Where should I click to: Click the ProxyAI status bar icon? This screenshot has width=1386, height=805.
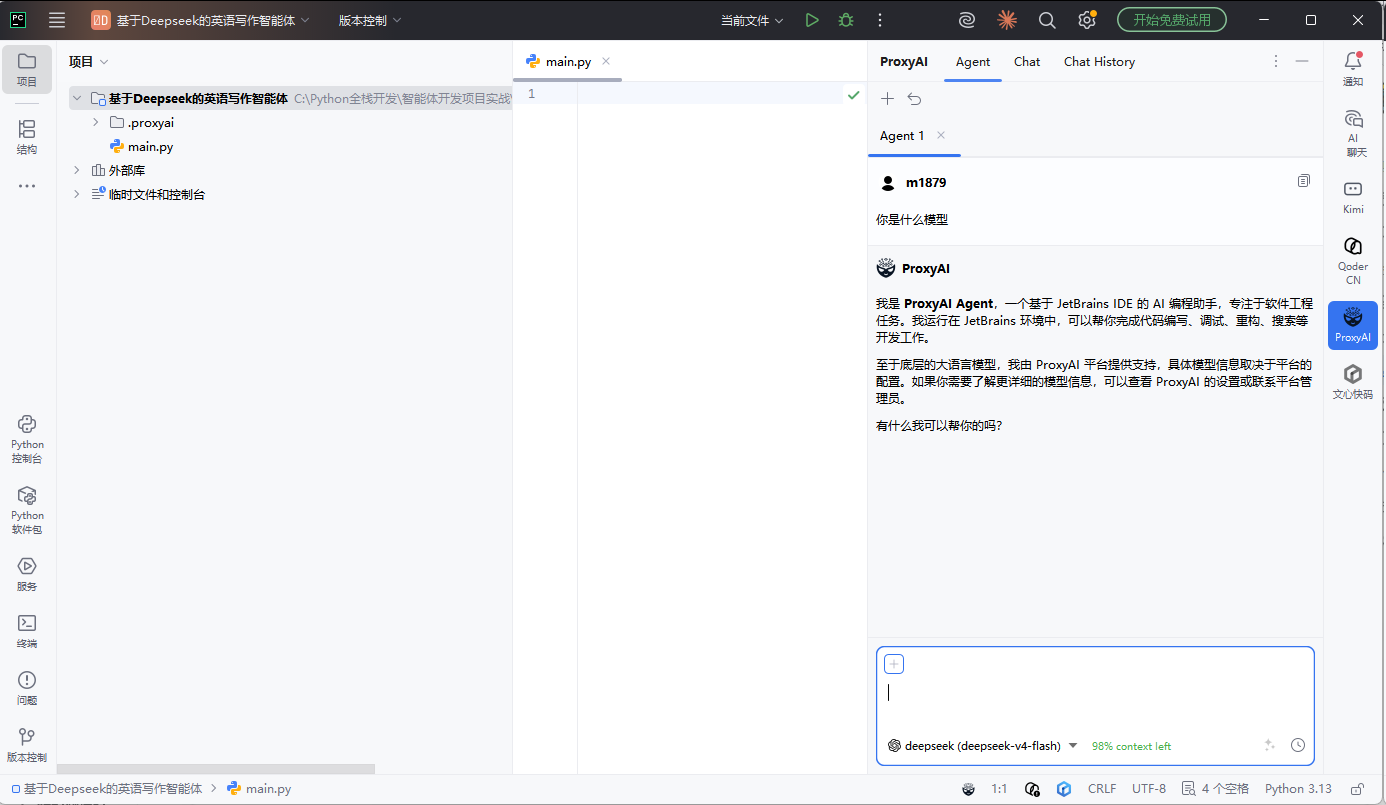[968, 789]
